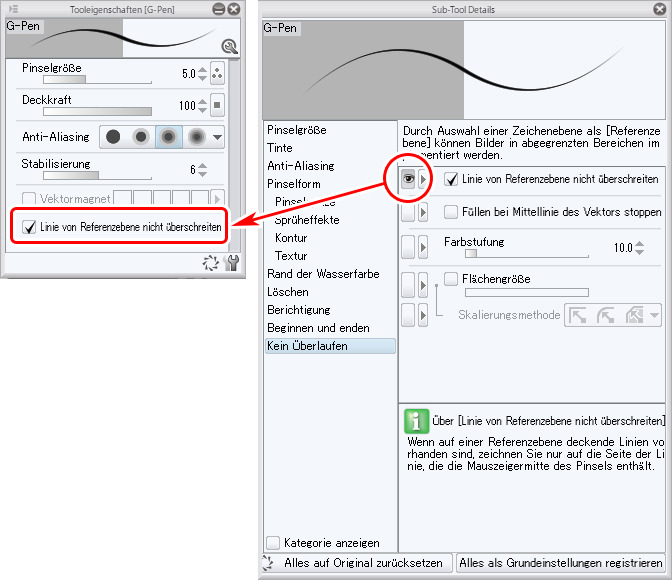Image resolution: width=672 pixels, height=580 pixels.
Task: Toggle Linie von Referenzebene checkbox in Tooleigenschaften
Action: (29, 227)
